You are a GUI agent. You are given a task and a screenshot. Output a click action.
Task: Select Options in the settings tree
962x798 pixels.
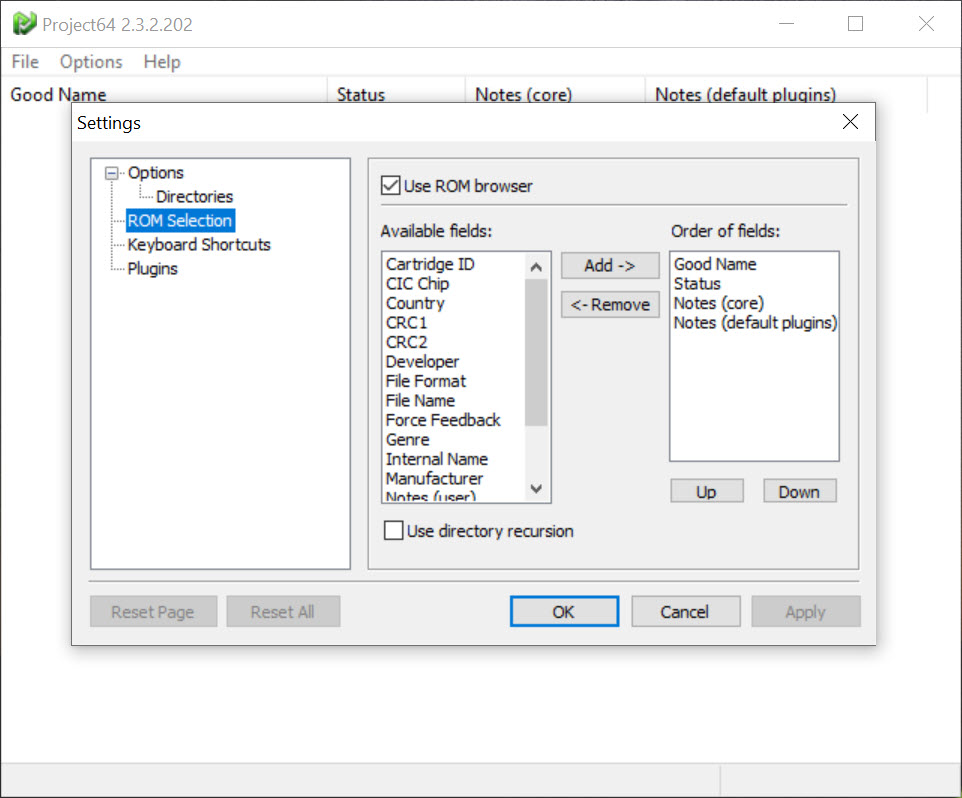coord(155,173)
